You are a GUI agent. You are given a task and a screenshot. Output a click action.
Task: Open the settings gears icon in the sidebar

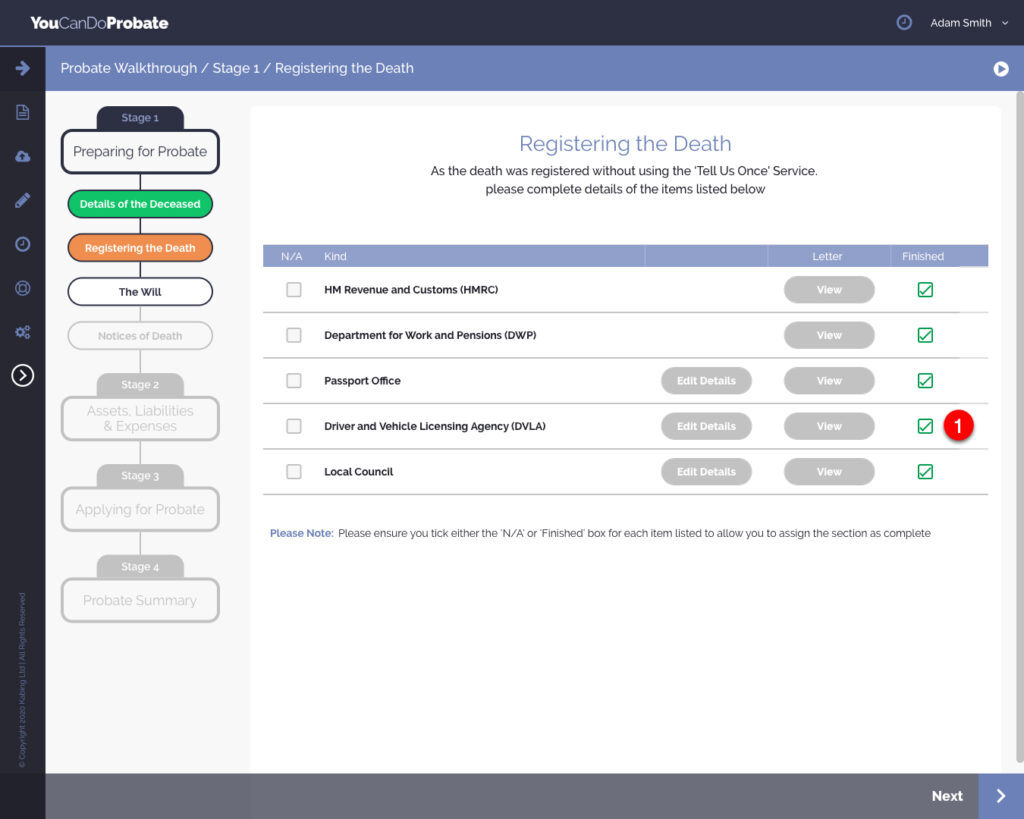22,332
